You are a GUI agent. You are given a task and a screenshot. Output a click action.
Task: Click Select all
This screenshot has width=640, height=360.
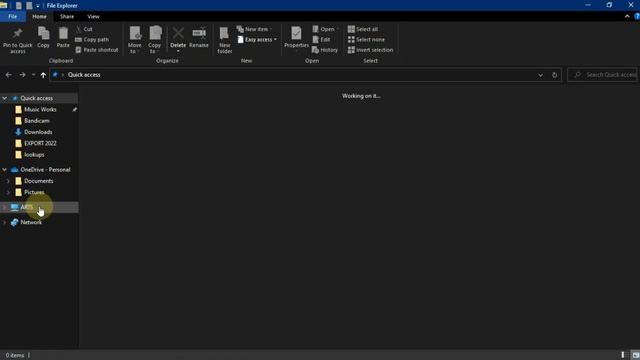(363, 29)
